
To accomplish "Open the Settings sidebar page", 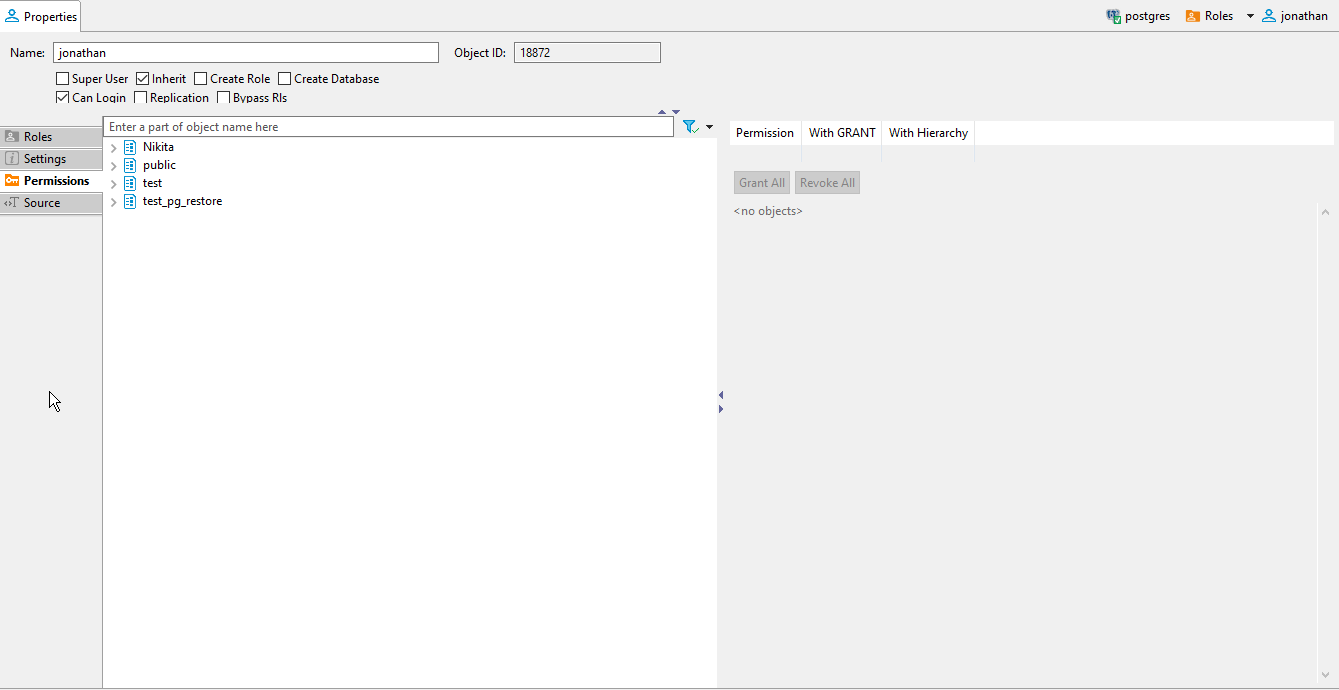I will (x=44, y=158).
